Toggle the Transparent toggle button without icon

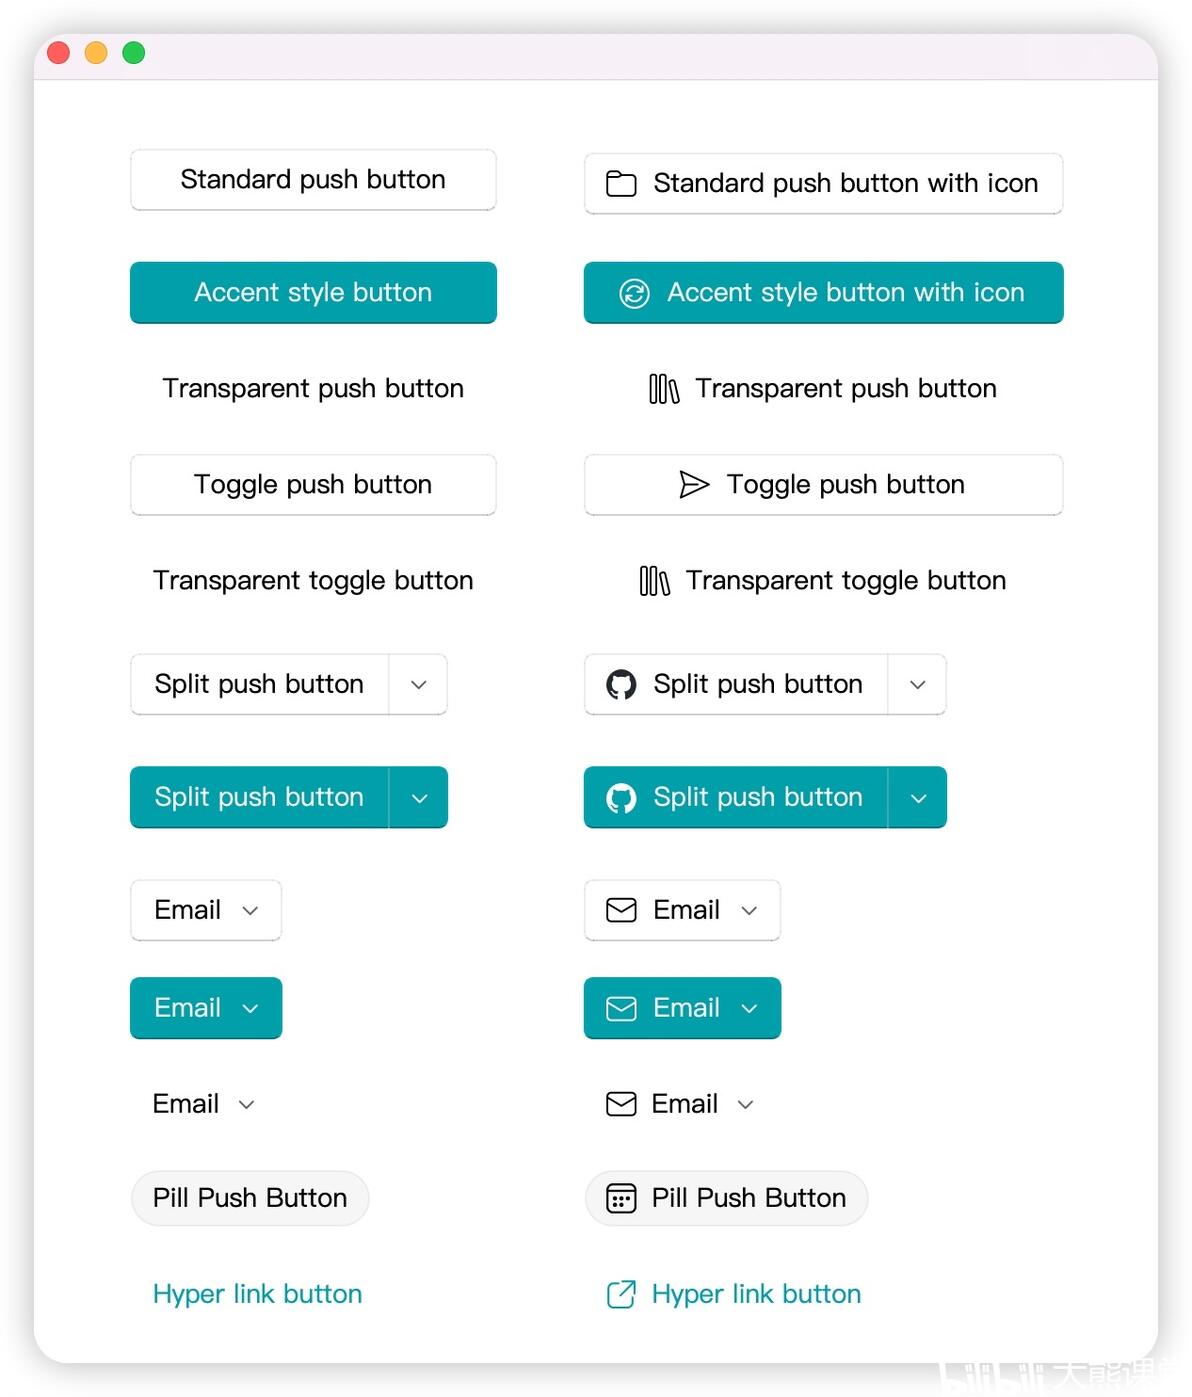tap(313, 581)
